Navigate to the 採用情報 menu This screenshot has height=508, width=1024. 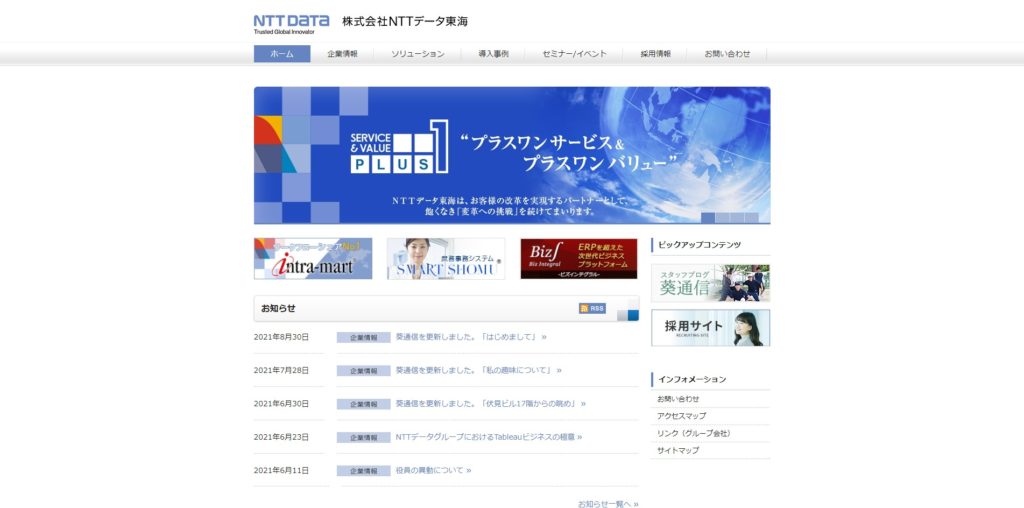pyautogui.click(x=655, y=54)
